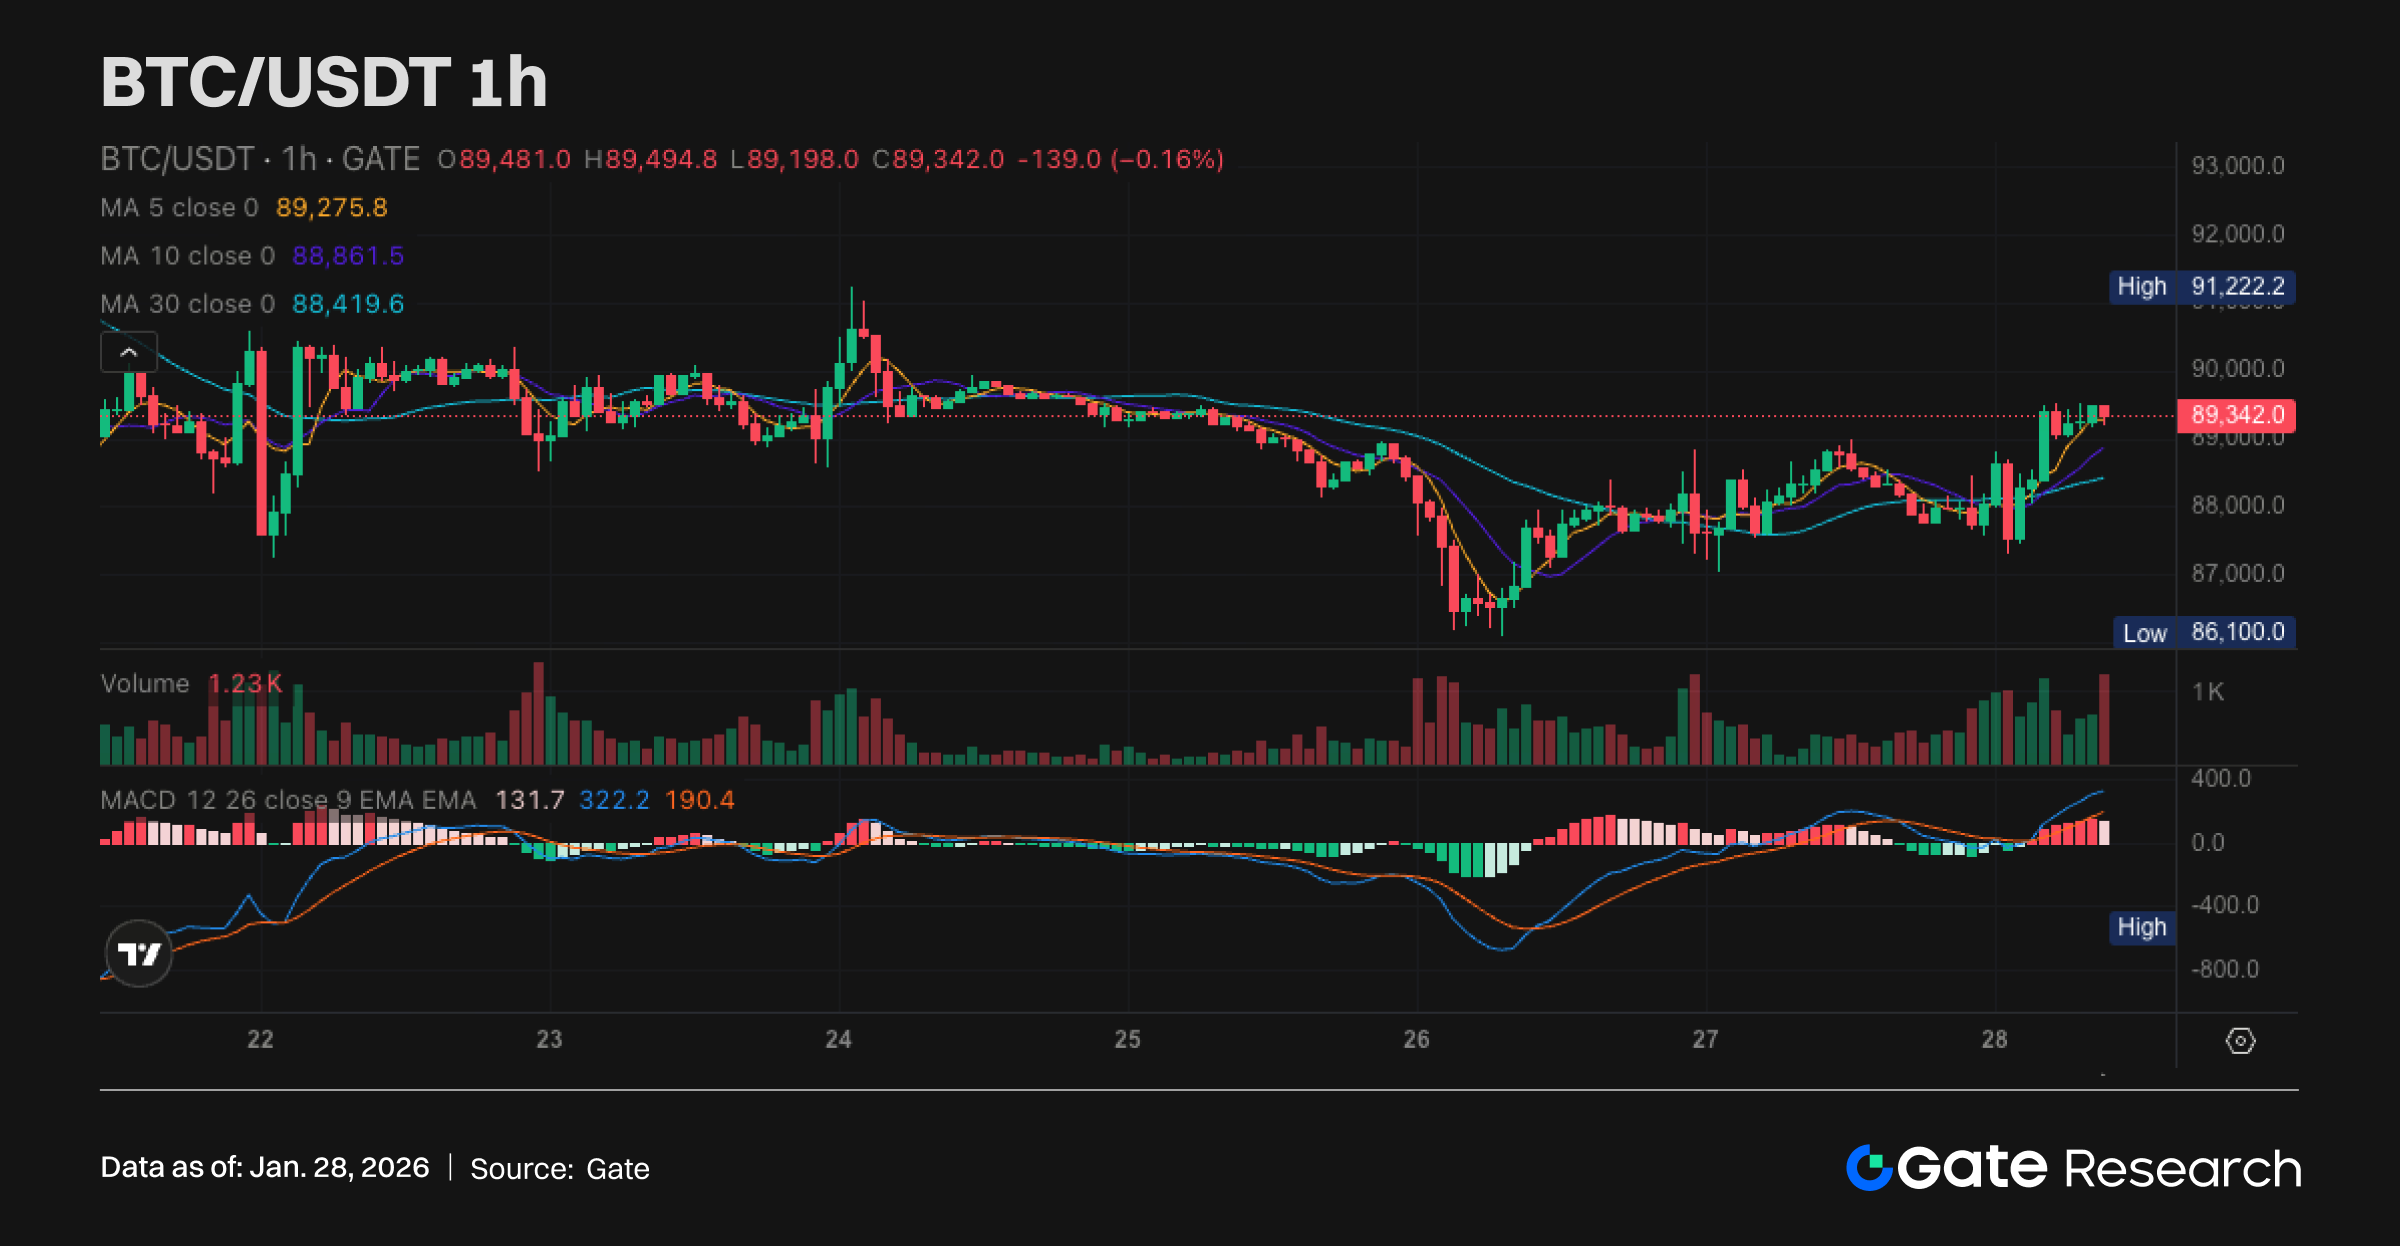This screenshot has width=2400, height=1246.
Task: Click current price tag 89,342.0
Action: tap(2236, 415)
